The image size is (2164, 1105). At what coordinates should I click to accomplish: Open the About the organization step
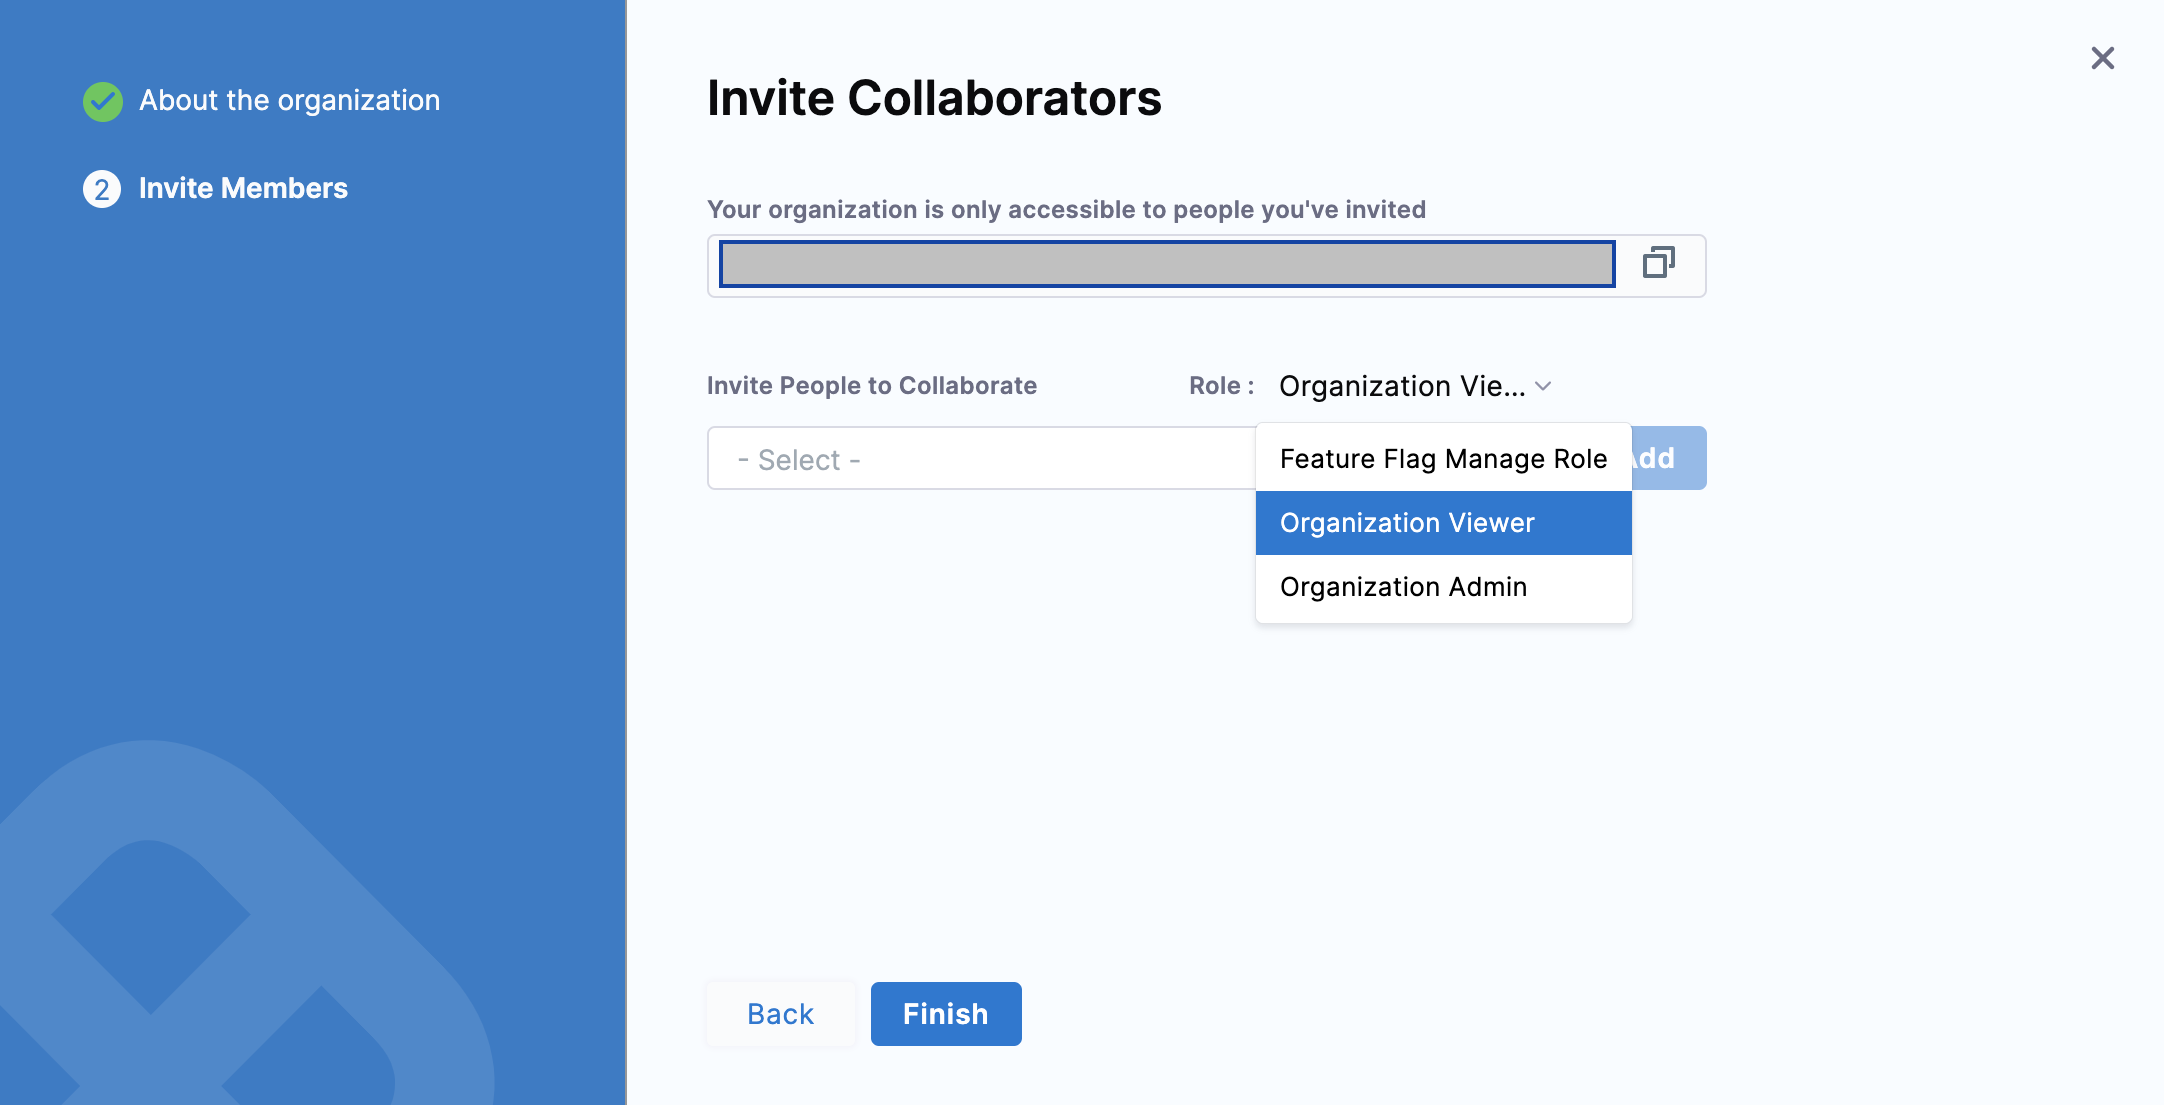click(x=289, y=100)
